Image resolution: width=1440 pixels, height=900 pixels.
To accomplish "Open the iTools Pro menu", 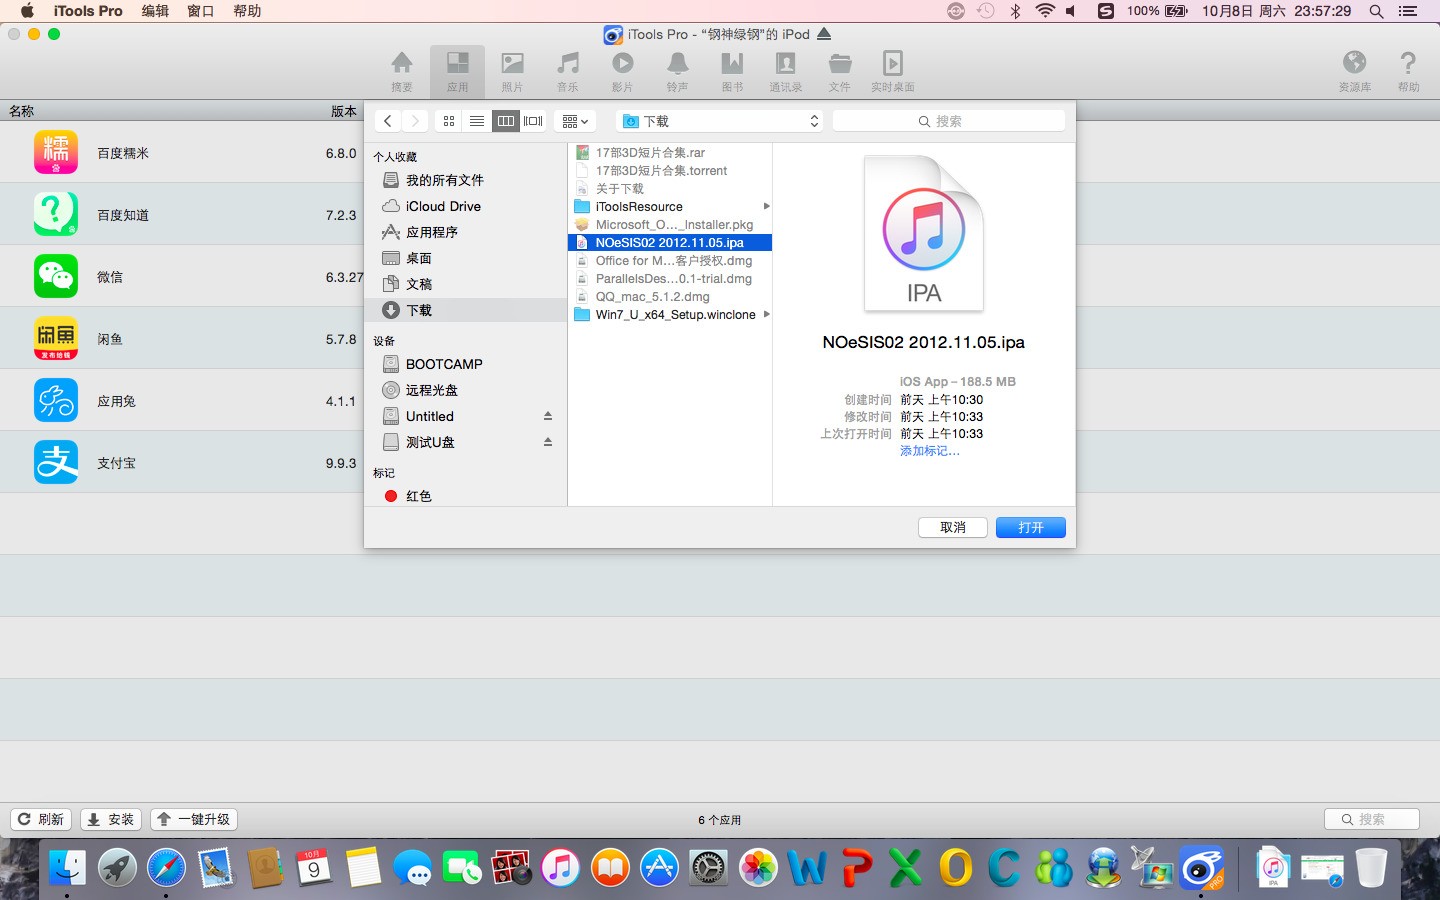I will click(88, 11).
